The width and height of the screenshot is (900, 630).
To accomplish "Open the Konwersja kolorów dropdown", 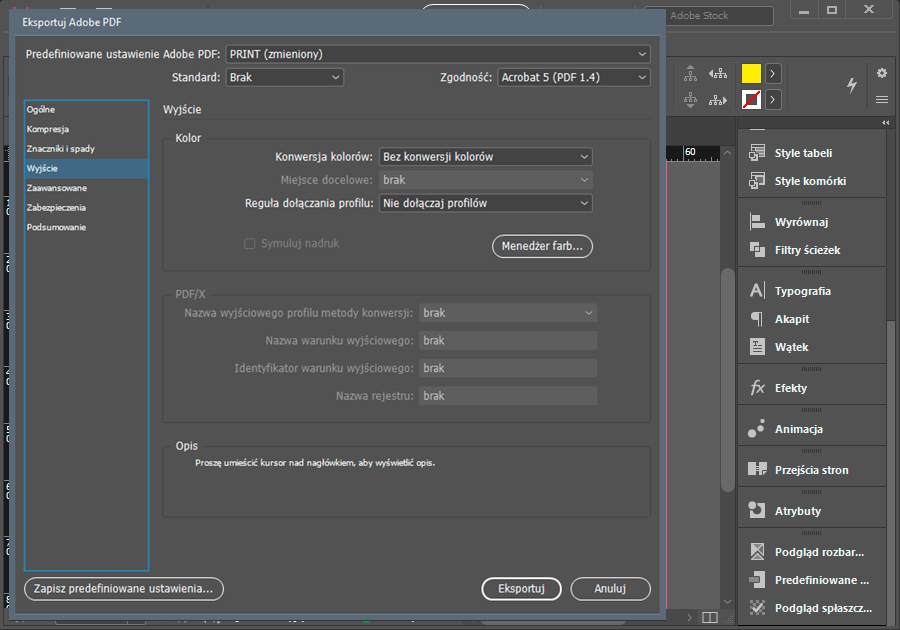I will (x=486, y=157).
